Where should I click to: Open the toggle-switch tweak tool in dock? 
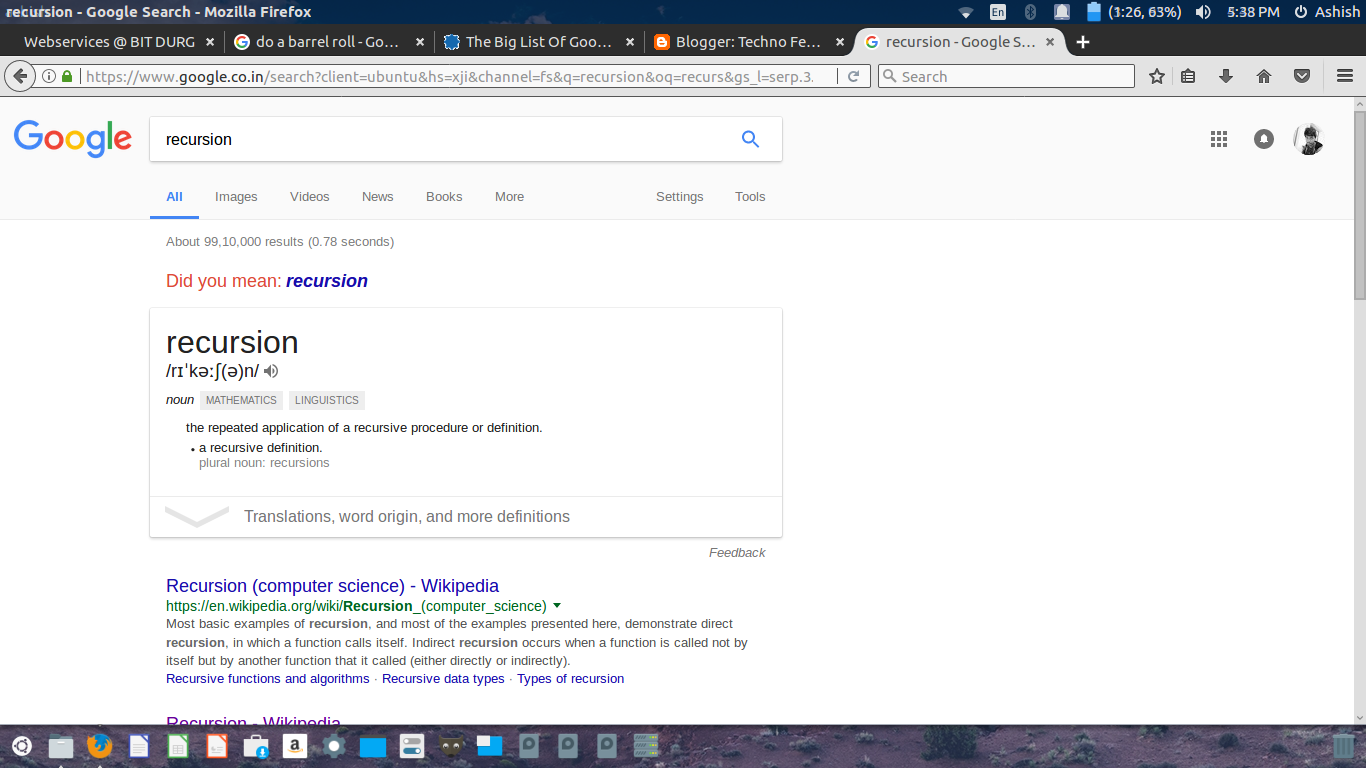[412, 746]
